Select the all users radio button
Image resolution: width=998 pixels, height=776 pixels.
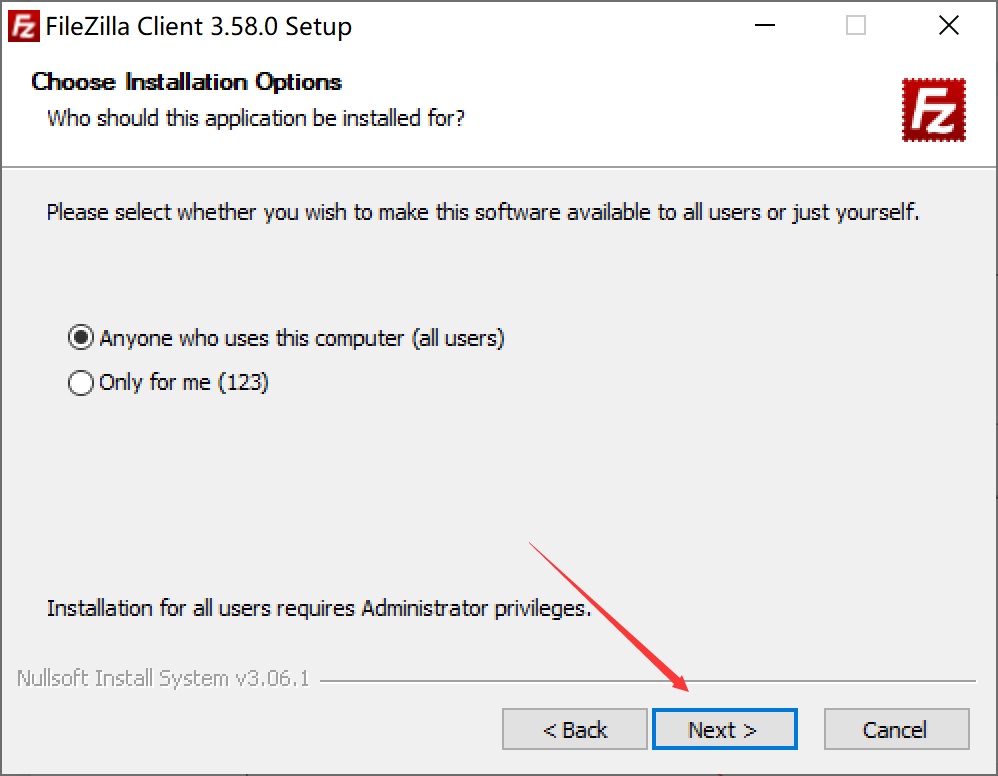[81, 337]
